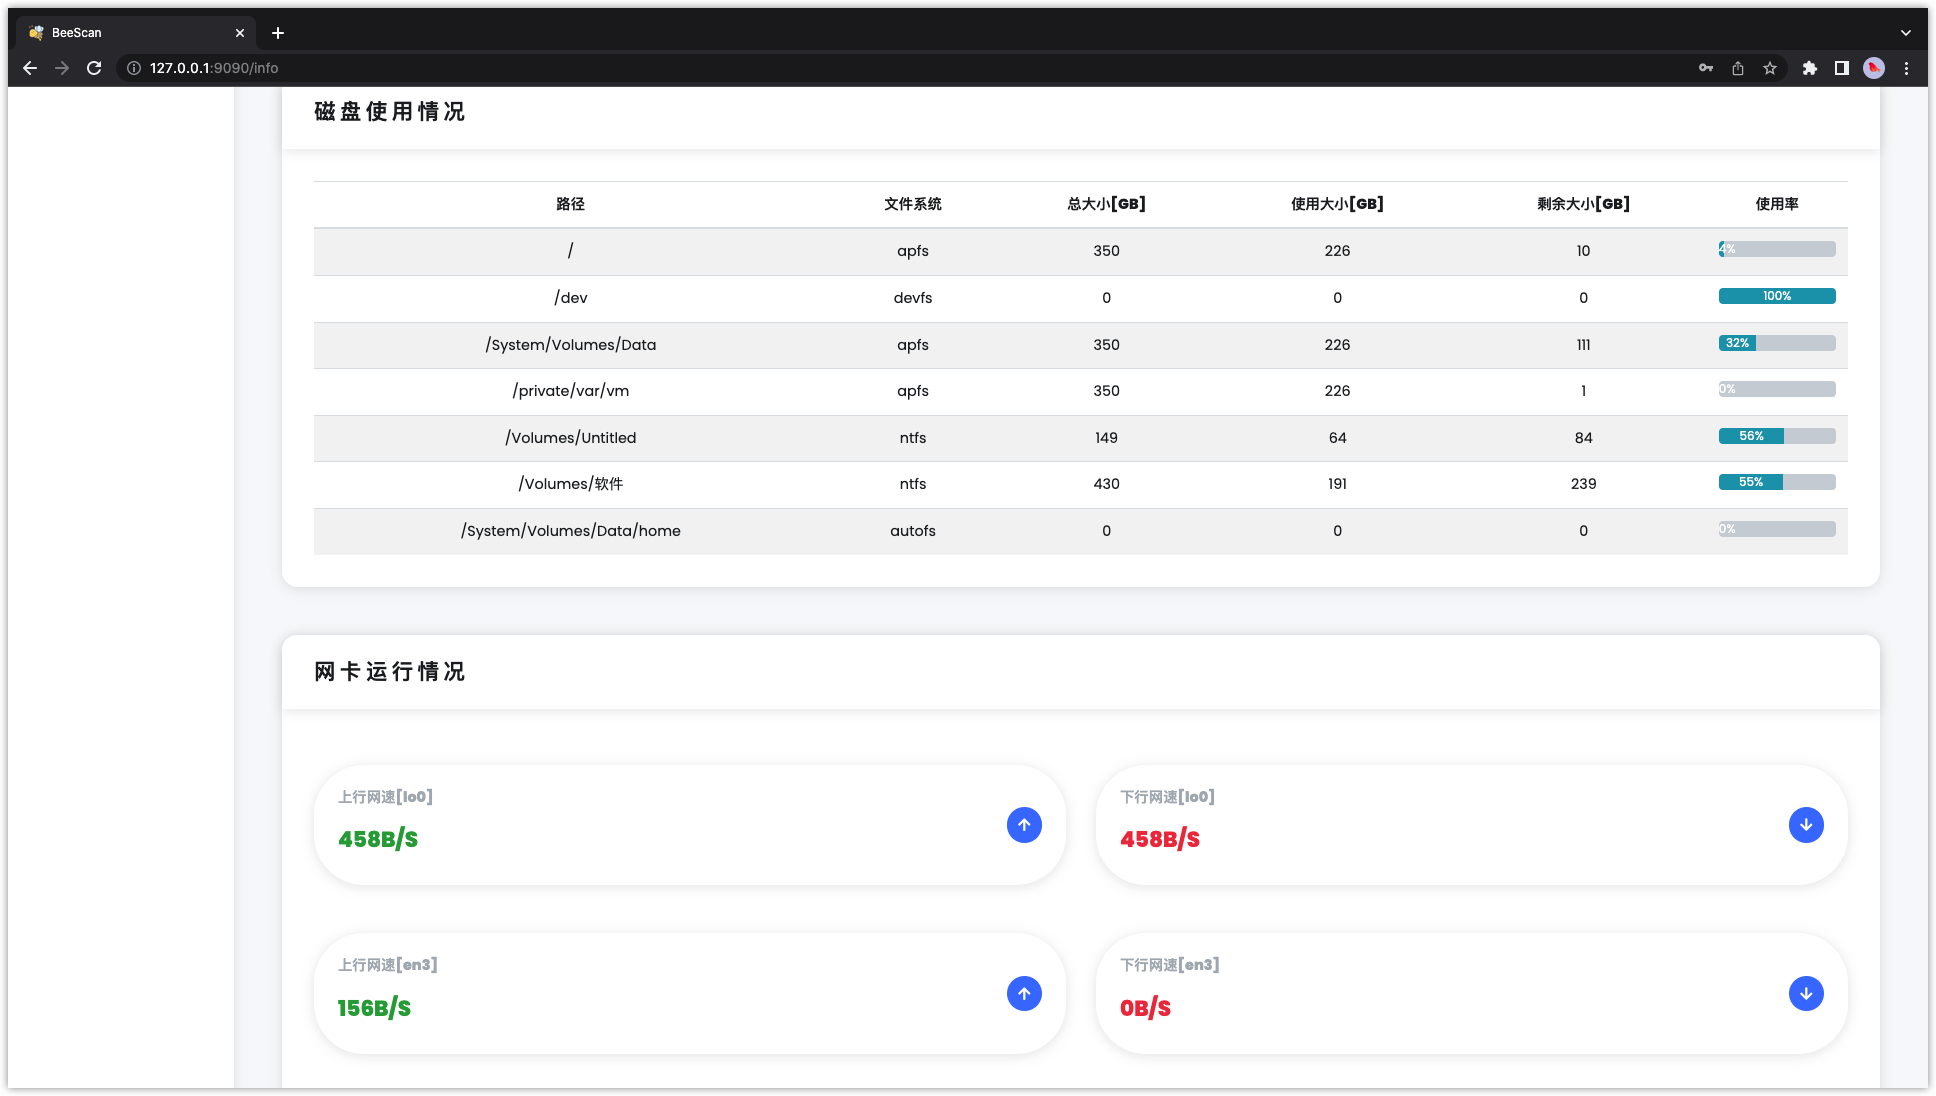Click the /System/Volumes/Data path cell
The width and height of the screenshot is (1936, 1096).
point(570,345)
